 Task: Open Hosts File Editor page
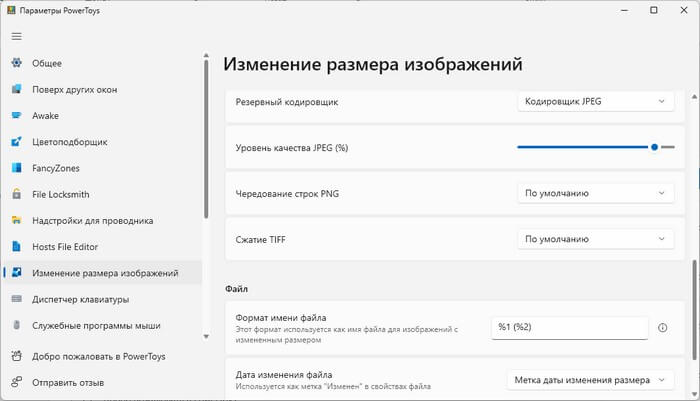pos(103,246)
